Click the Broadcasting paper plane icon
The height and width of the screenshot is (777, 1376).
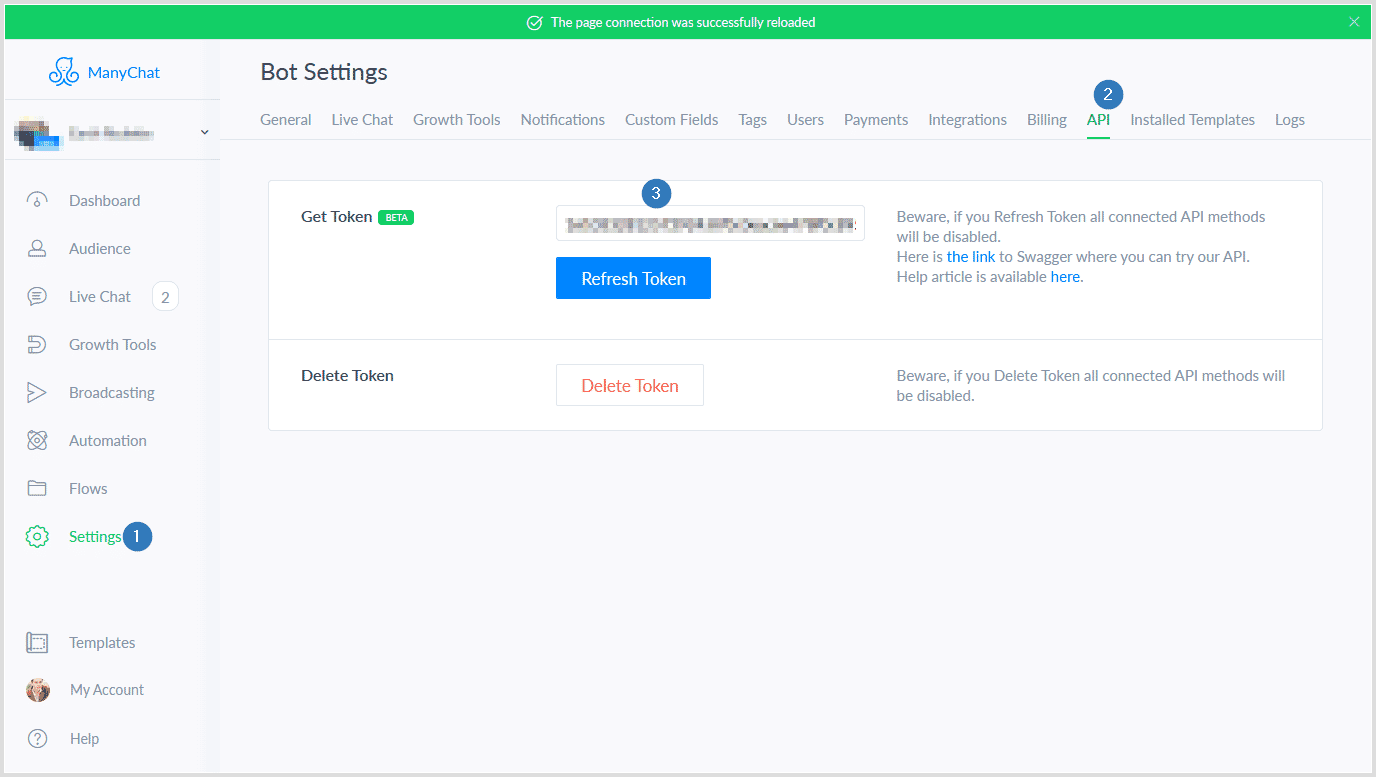[x=37, y=392]
